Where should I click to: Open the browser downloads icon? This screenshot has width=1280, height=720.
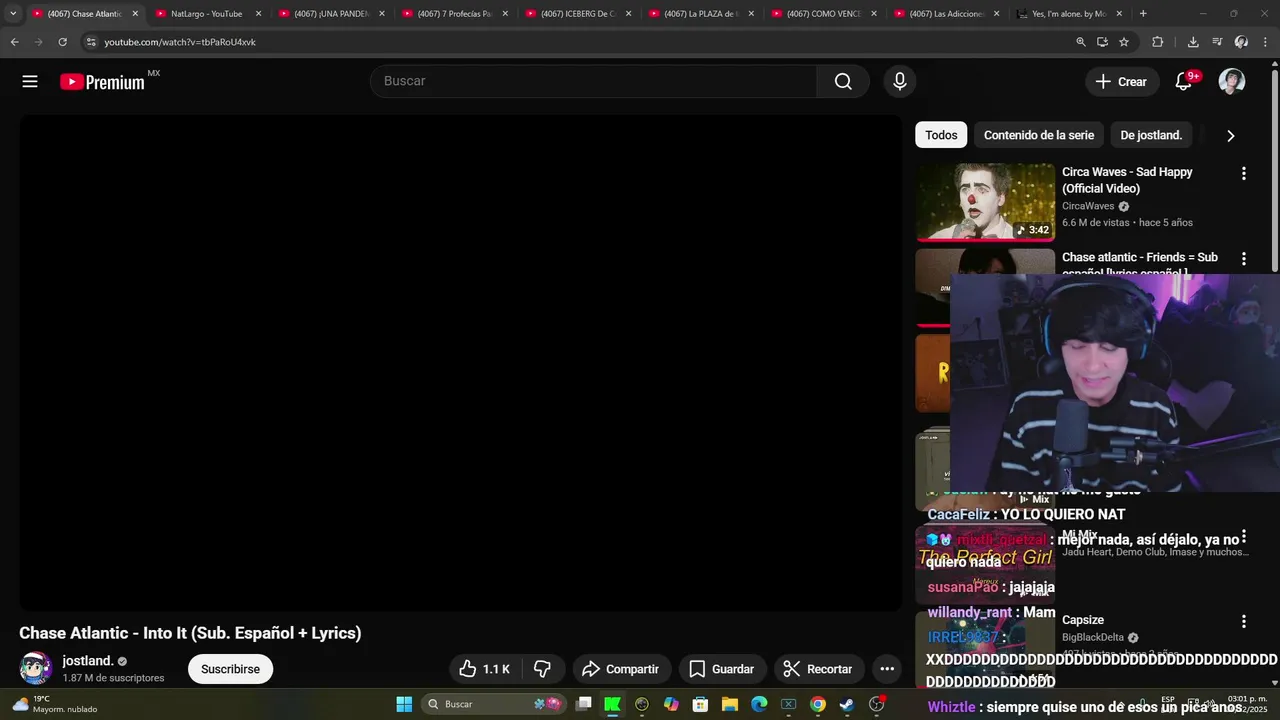(x=1193, y=42)
